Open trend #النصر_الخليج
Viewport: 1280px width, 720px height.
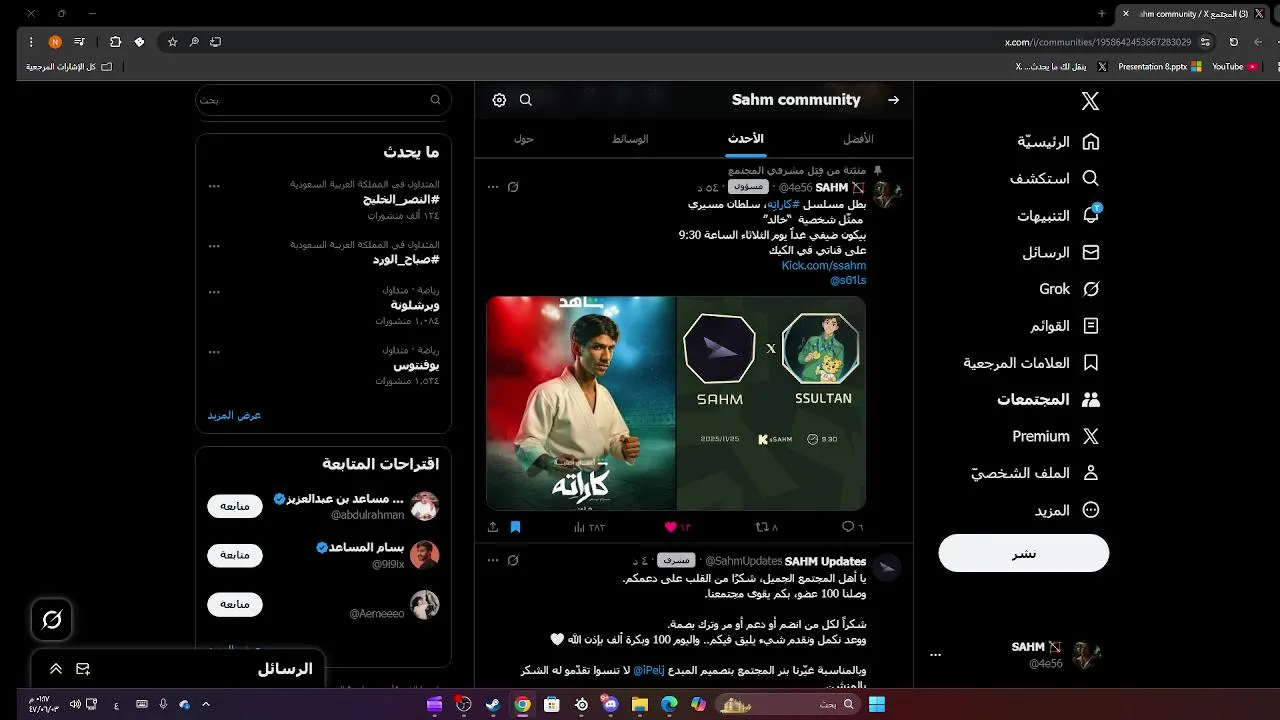[400, 200]
